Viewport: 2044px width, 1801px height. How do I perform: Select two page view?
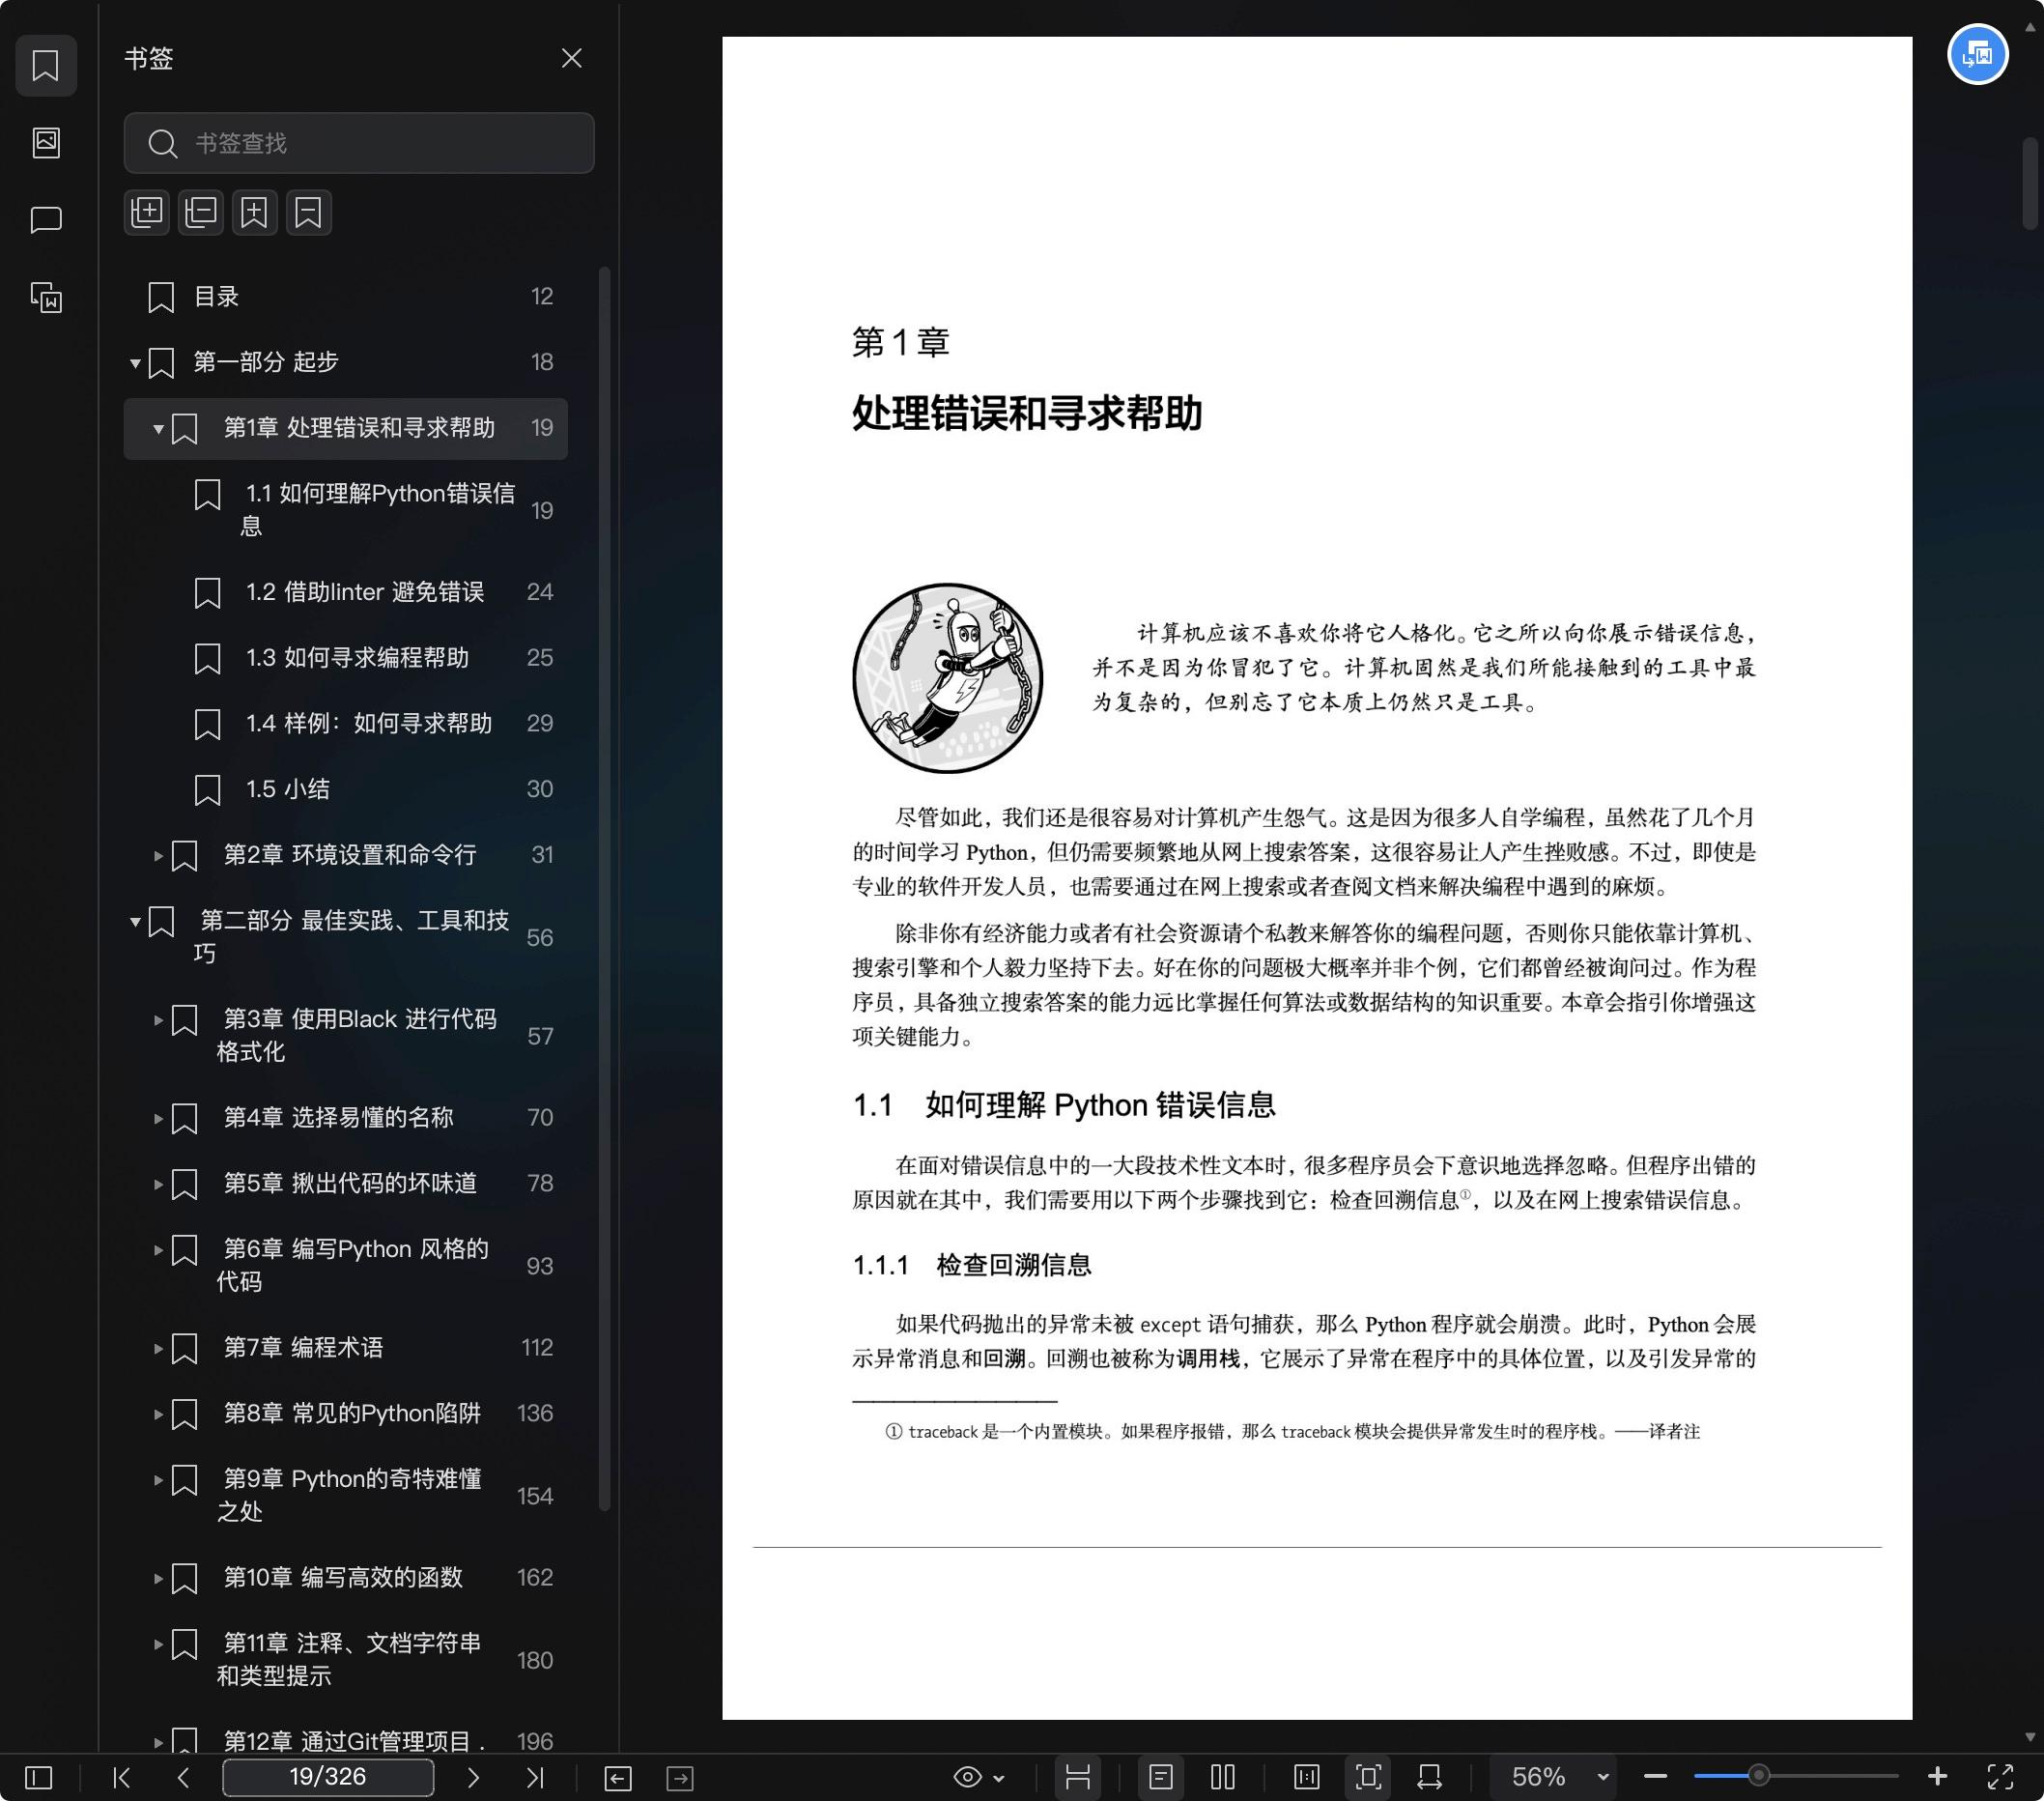pyautogui.click(x=1222, y=1777)
